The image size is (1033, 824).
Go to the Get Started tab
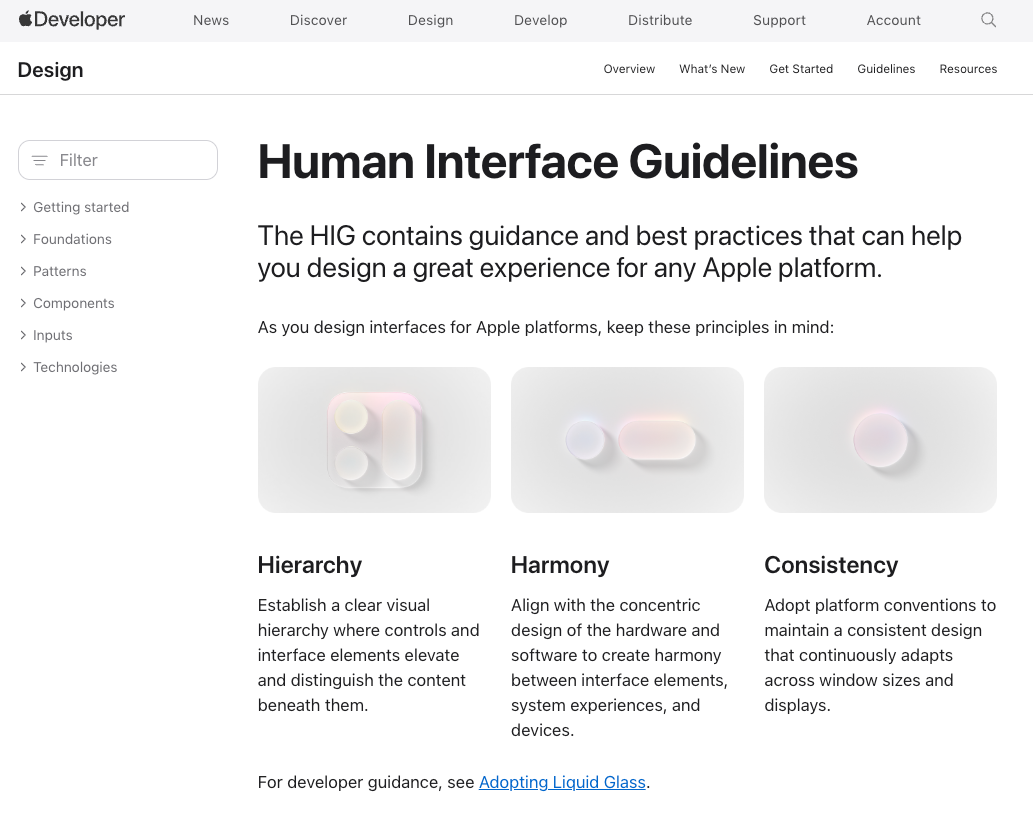coord(801,69)
